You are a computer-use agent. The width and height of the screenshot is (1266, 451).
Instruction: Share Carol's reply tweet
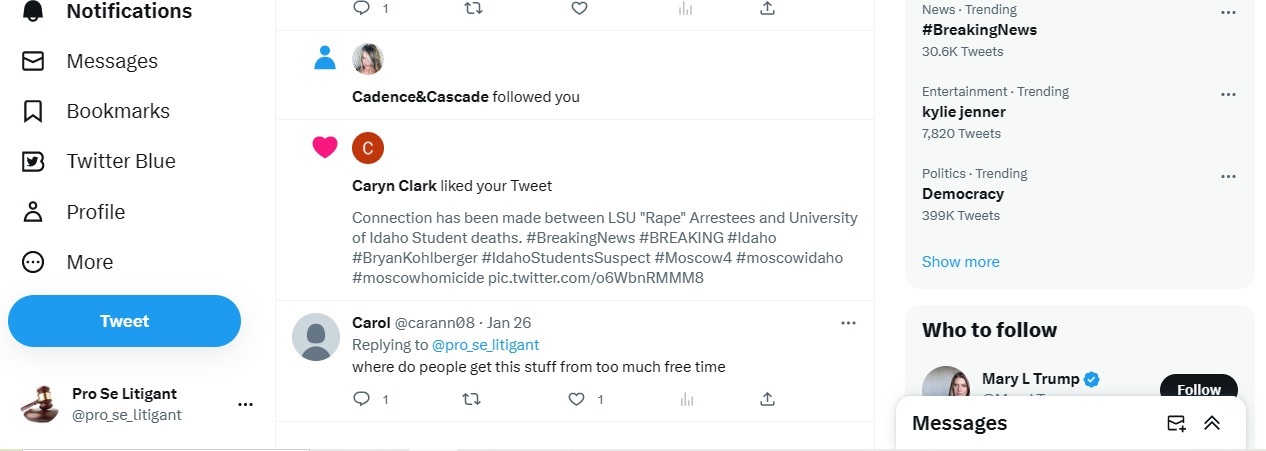click(x=767, y=399)
